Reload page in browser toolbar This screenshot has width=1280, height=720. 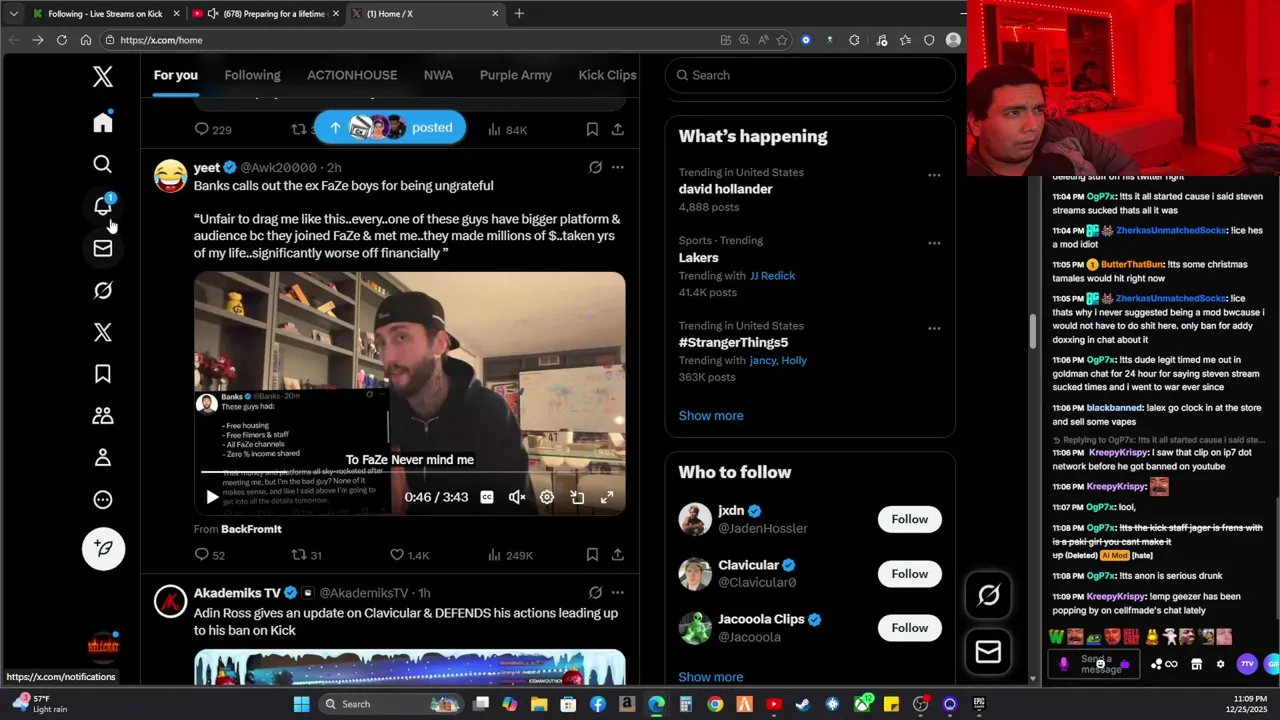point(62,40)
